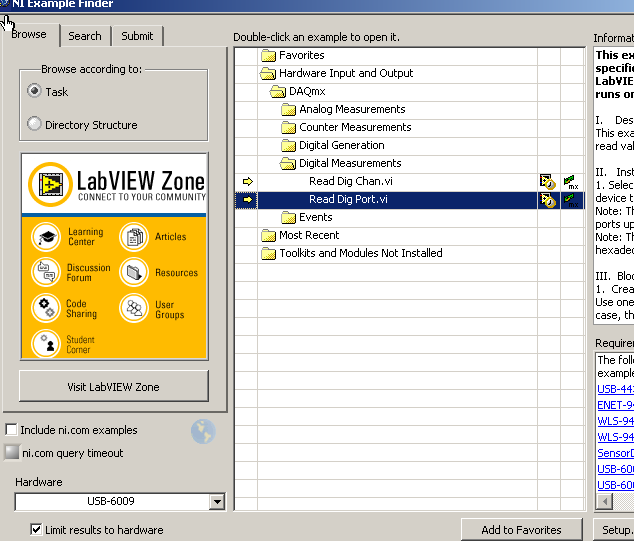
Task: Select the Read Dig Chan.vi example
Action: click(x=351, y=182)
